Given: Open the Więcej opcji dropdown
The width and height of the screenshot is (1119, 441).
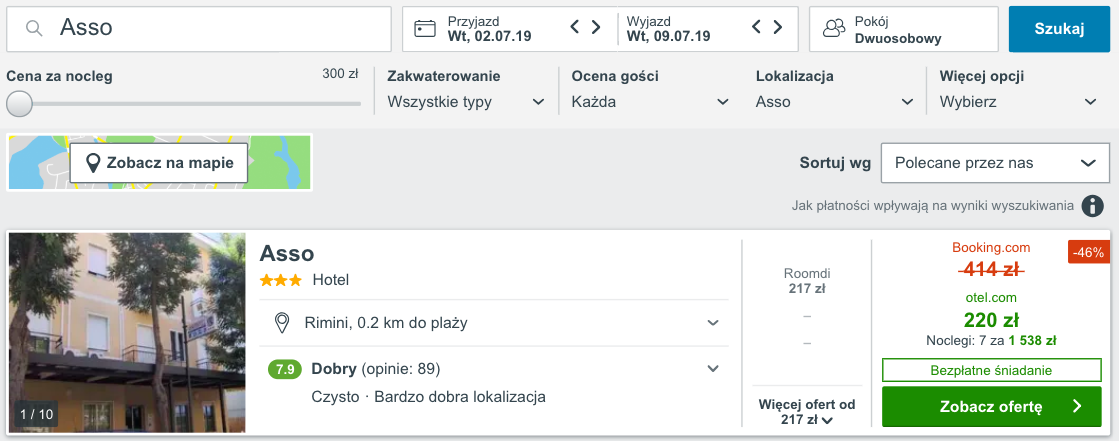Looking at the screenshot, I should pos(1018,102).
